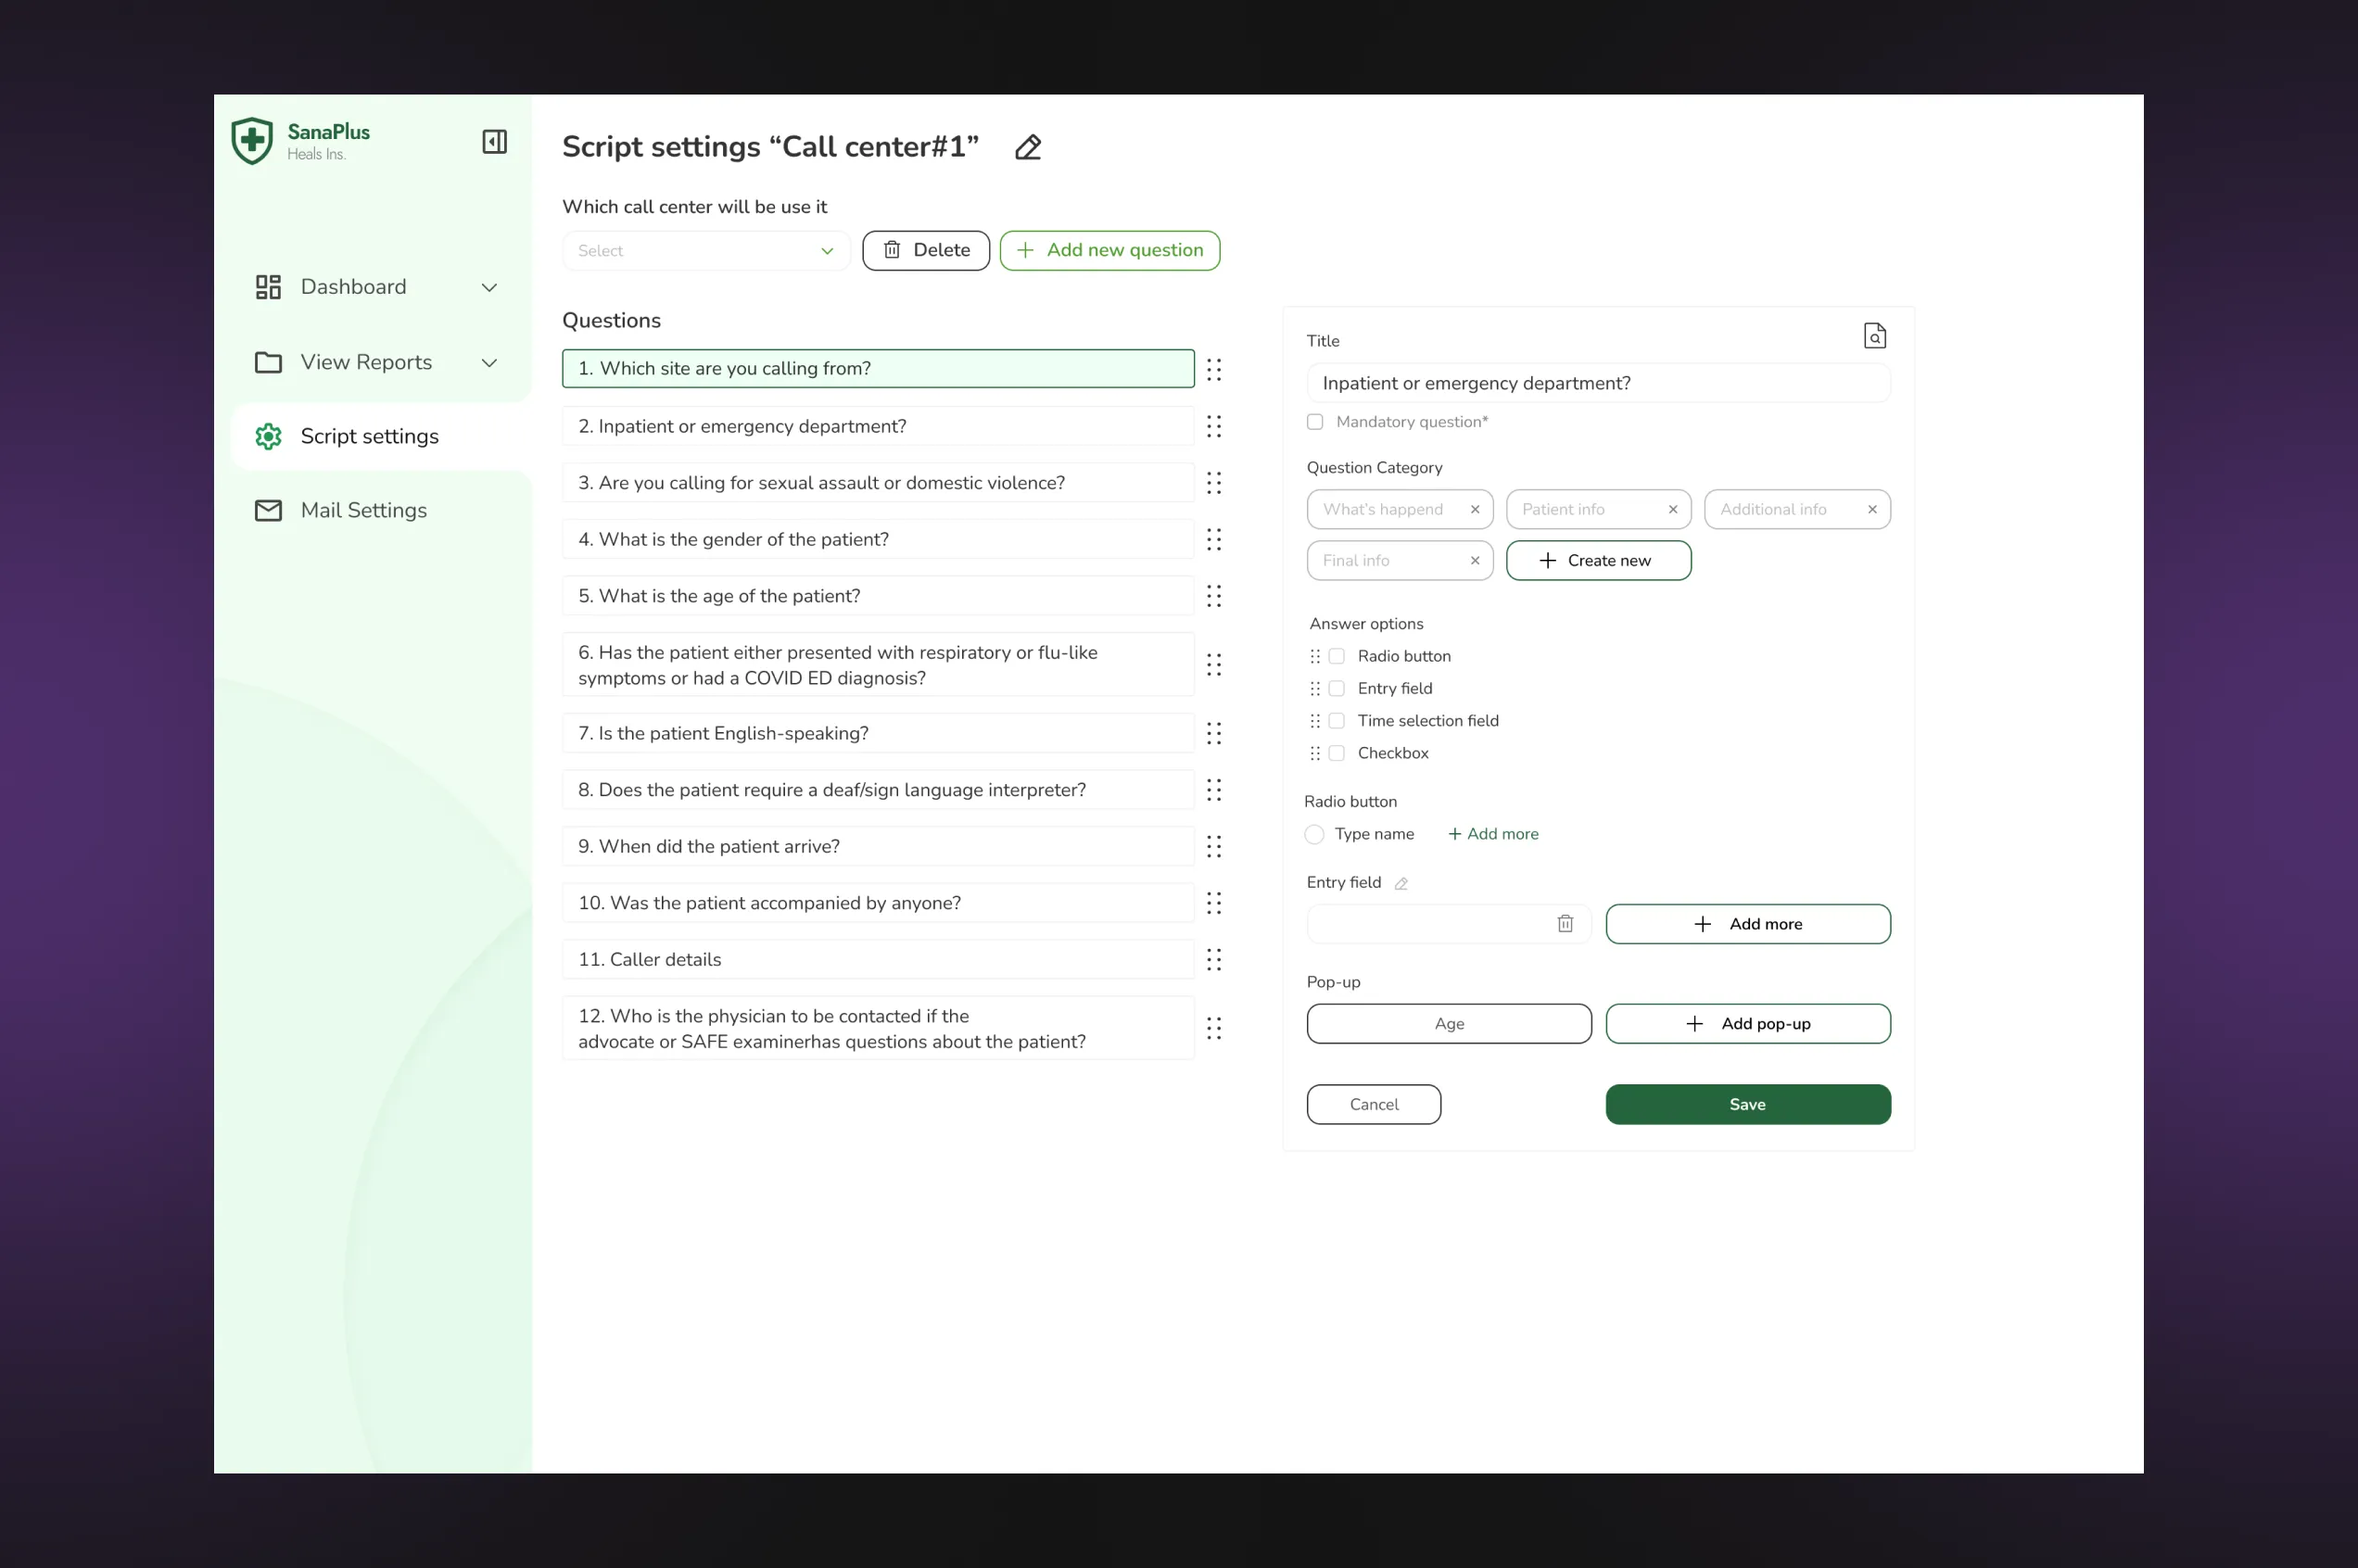Expand the Dashboard menu chevron
Screen dimensions: 2358x1568
point(489,288)
